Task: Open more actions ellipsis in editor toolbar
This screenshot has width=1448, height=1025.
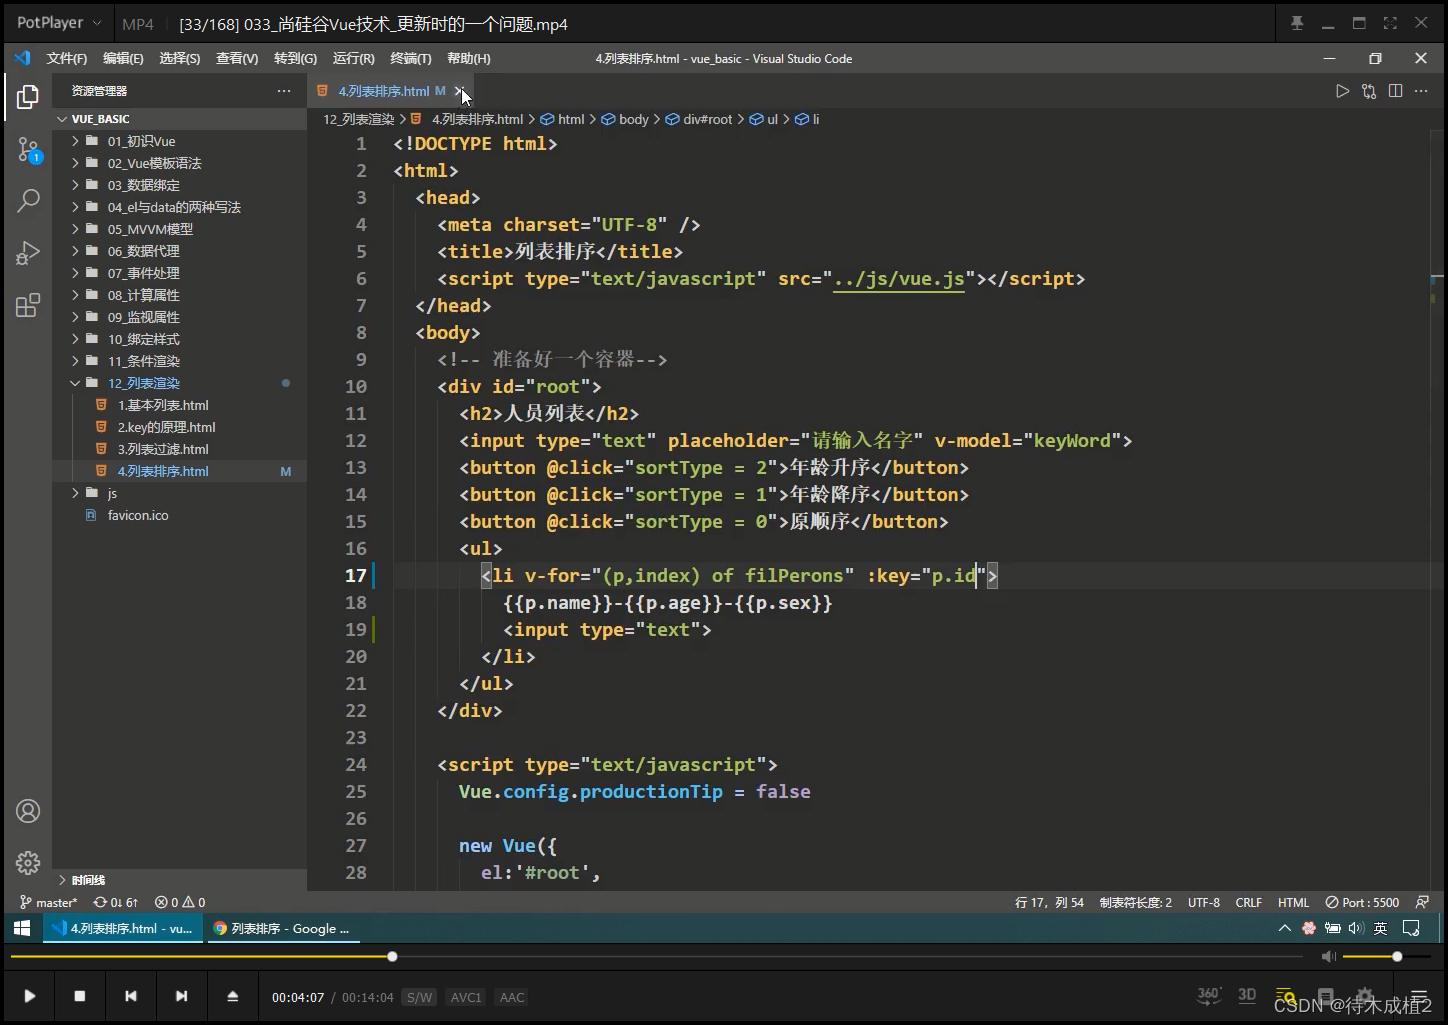Action: pos(1421,91)
